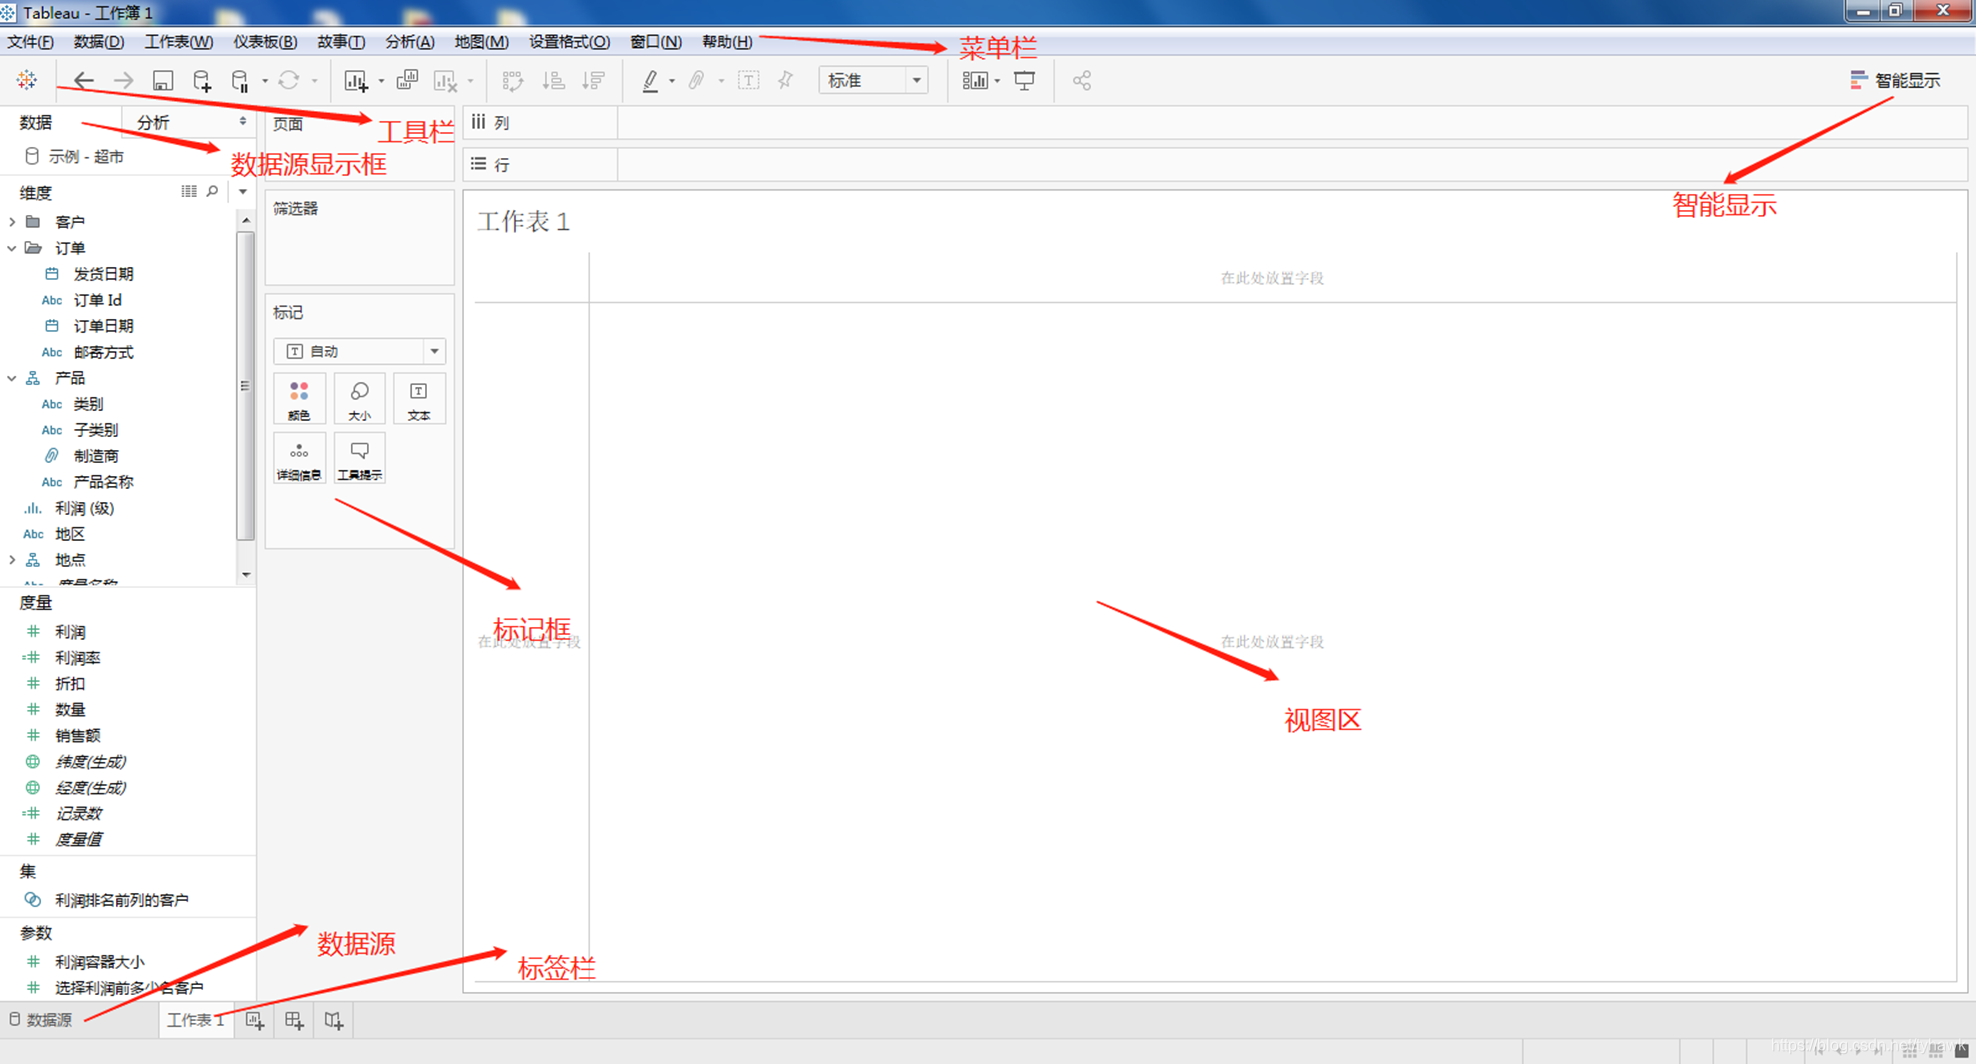Click the fix axes pin icon
The image size is (1976, 1064).
pos(785,81)
